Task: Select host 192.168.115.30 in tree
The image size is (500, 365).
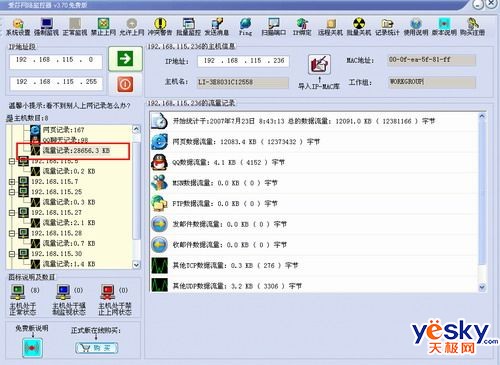Action: (x=57, y=254)
